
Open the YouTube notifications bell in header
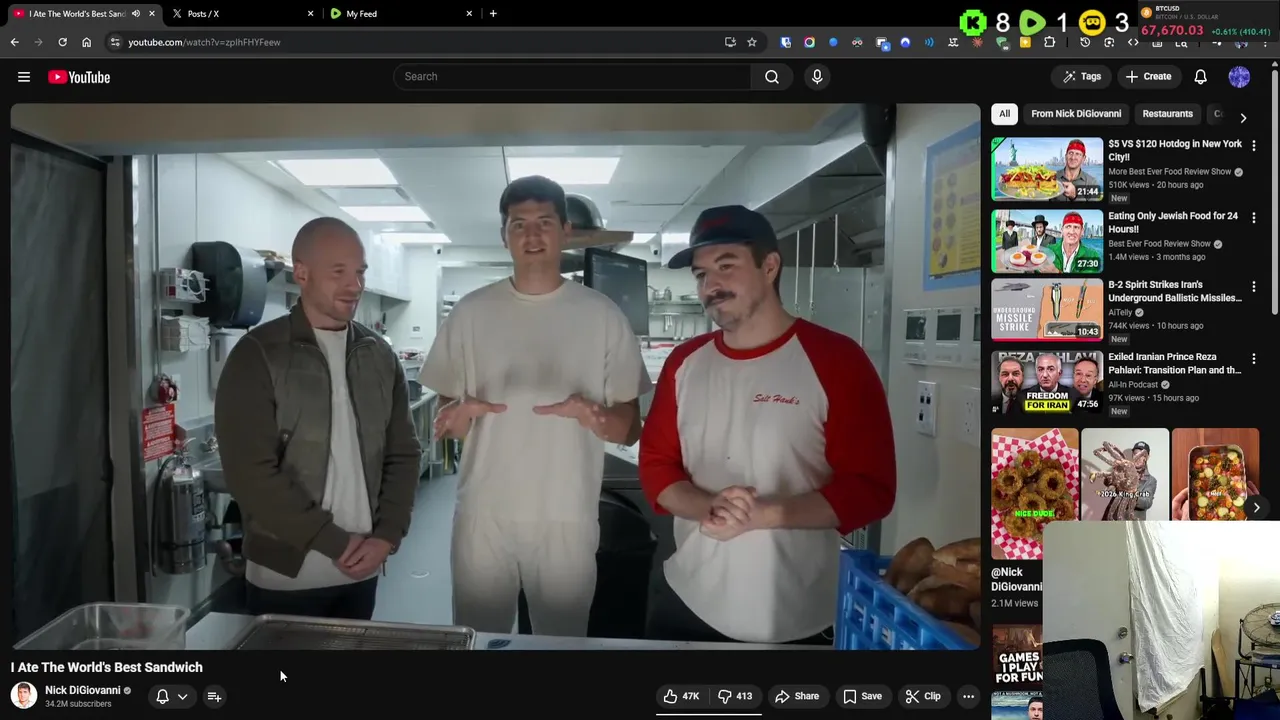click(x=1200, y=77)
